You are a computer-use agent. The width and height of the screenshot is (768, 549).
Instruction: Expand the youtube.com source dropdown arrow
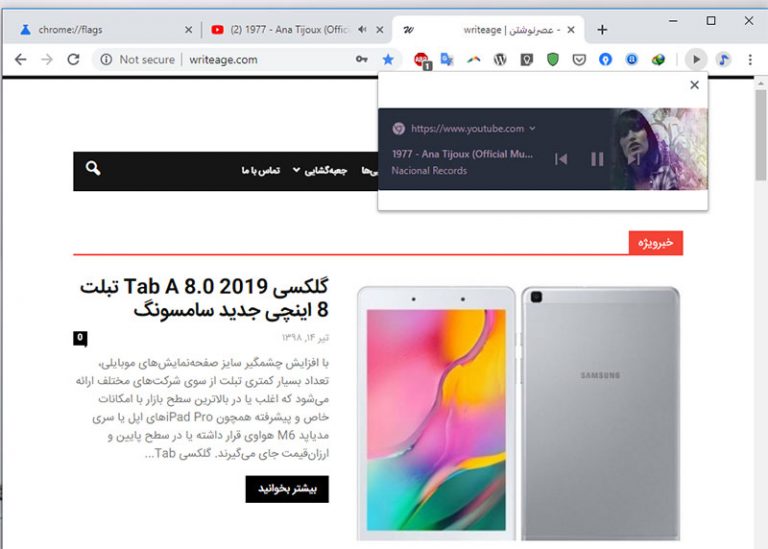[x=532, y=128]
